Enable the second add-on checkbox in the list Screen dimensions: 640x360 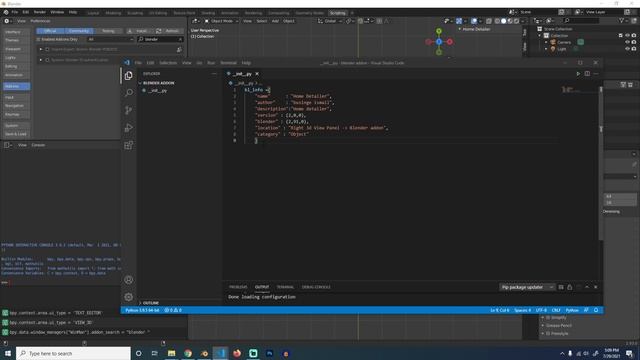pos(47,60)
